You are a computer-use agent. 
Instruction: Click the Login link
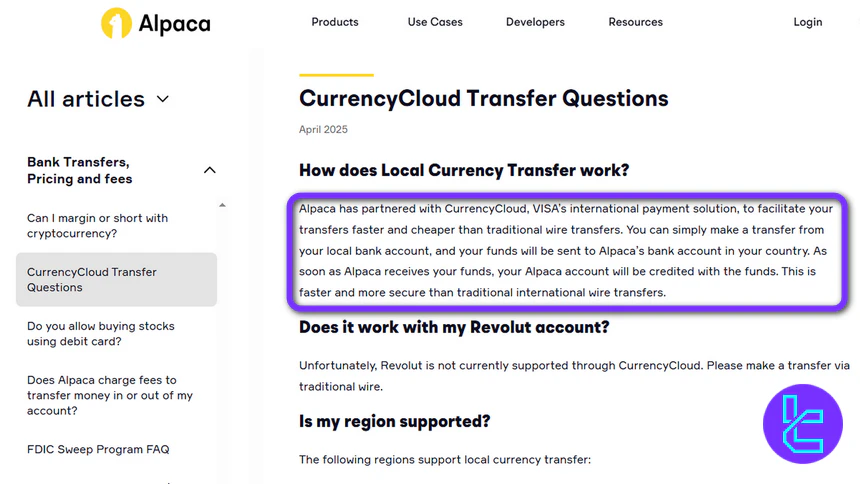click(807, 22)
